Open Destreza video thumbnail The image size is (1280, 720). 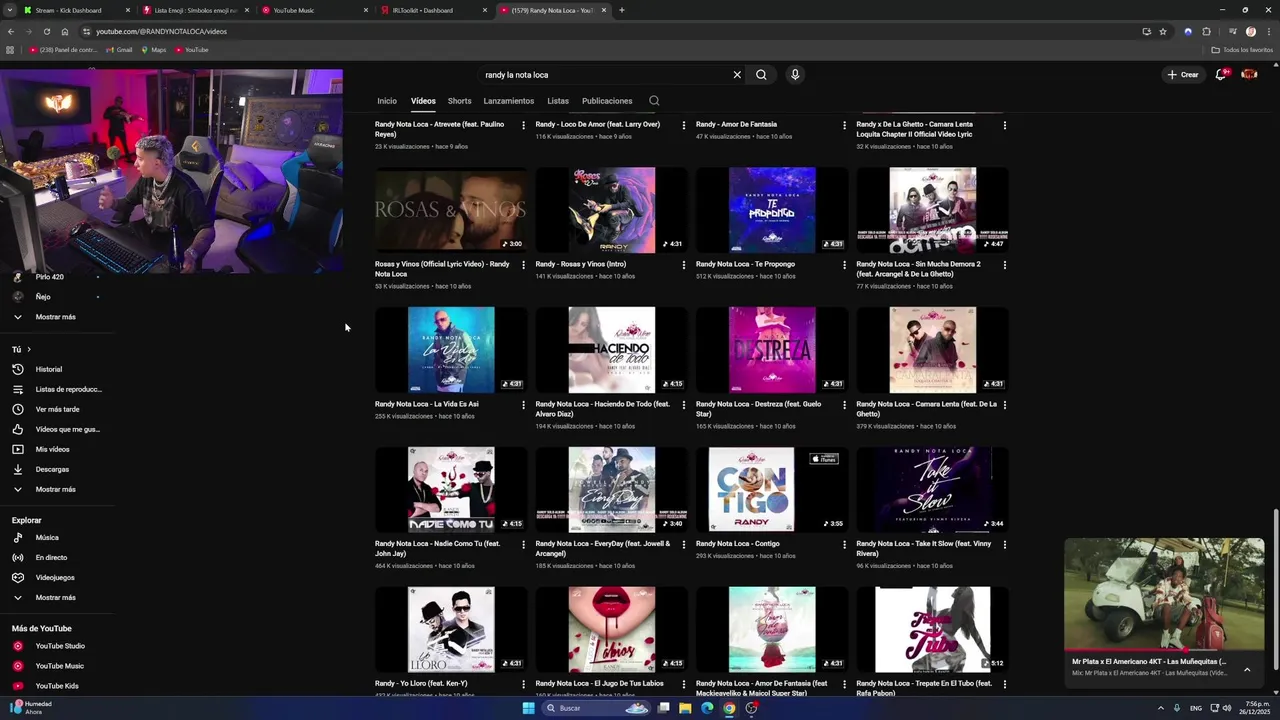(772, 350)
